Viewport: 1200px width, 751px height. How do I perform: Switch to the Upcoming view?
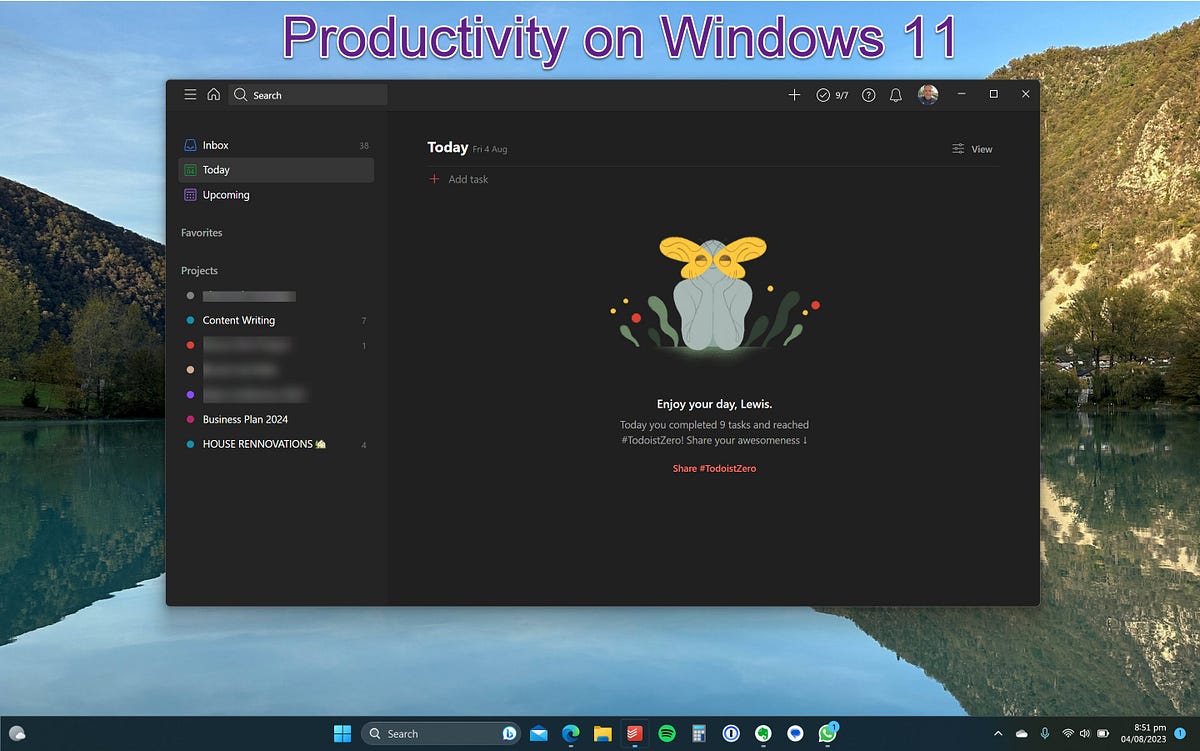pos(226,194)
